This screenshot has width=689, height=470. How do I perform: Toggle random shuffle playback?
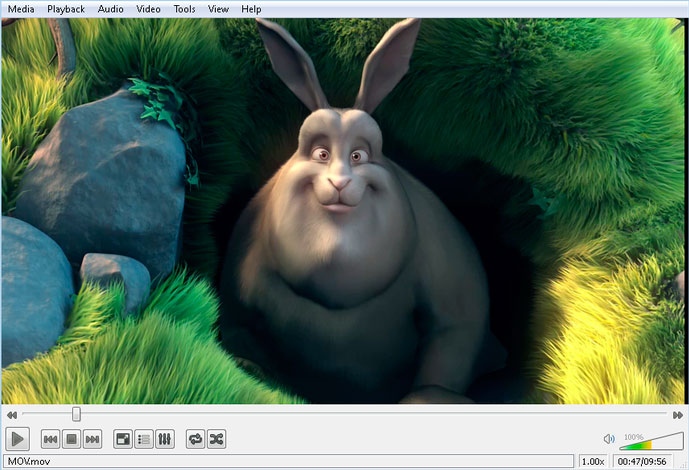tap(217, 439)
